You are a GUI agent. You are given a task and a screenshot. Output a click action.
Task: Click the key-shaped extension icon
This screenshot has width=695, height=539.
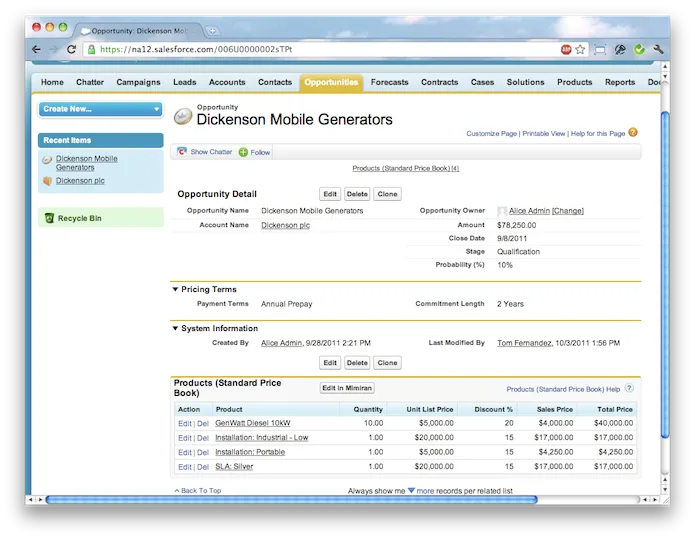[620, 49]
